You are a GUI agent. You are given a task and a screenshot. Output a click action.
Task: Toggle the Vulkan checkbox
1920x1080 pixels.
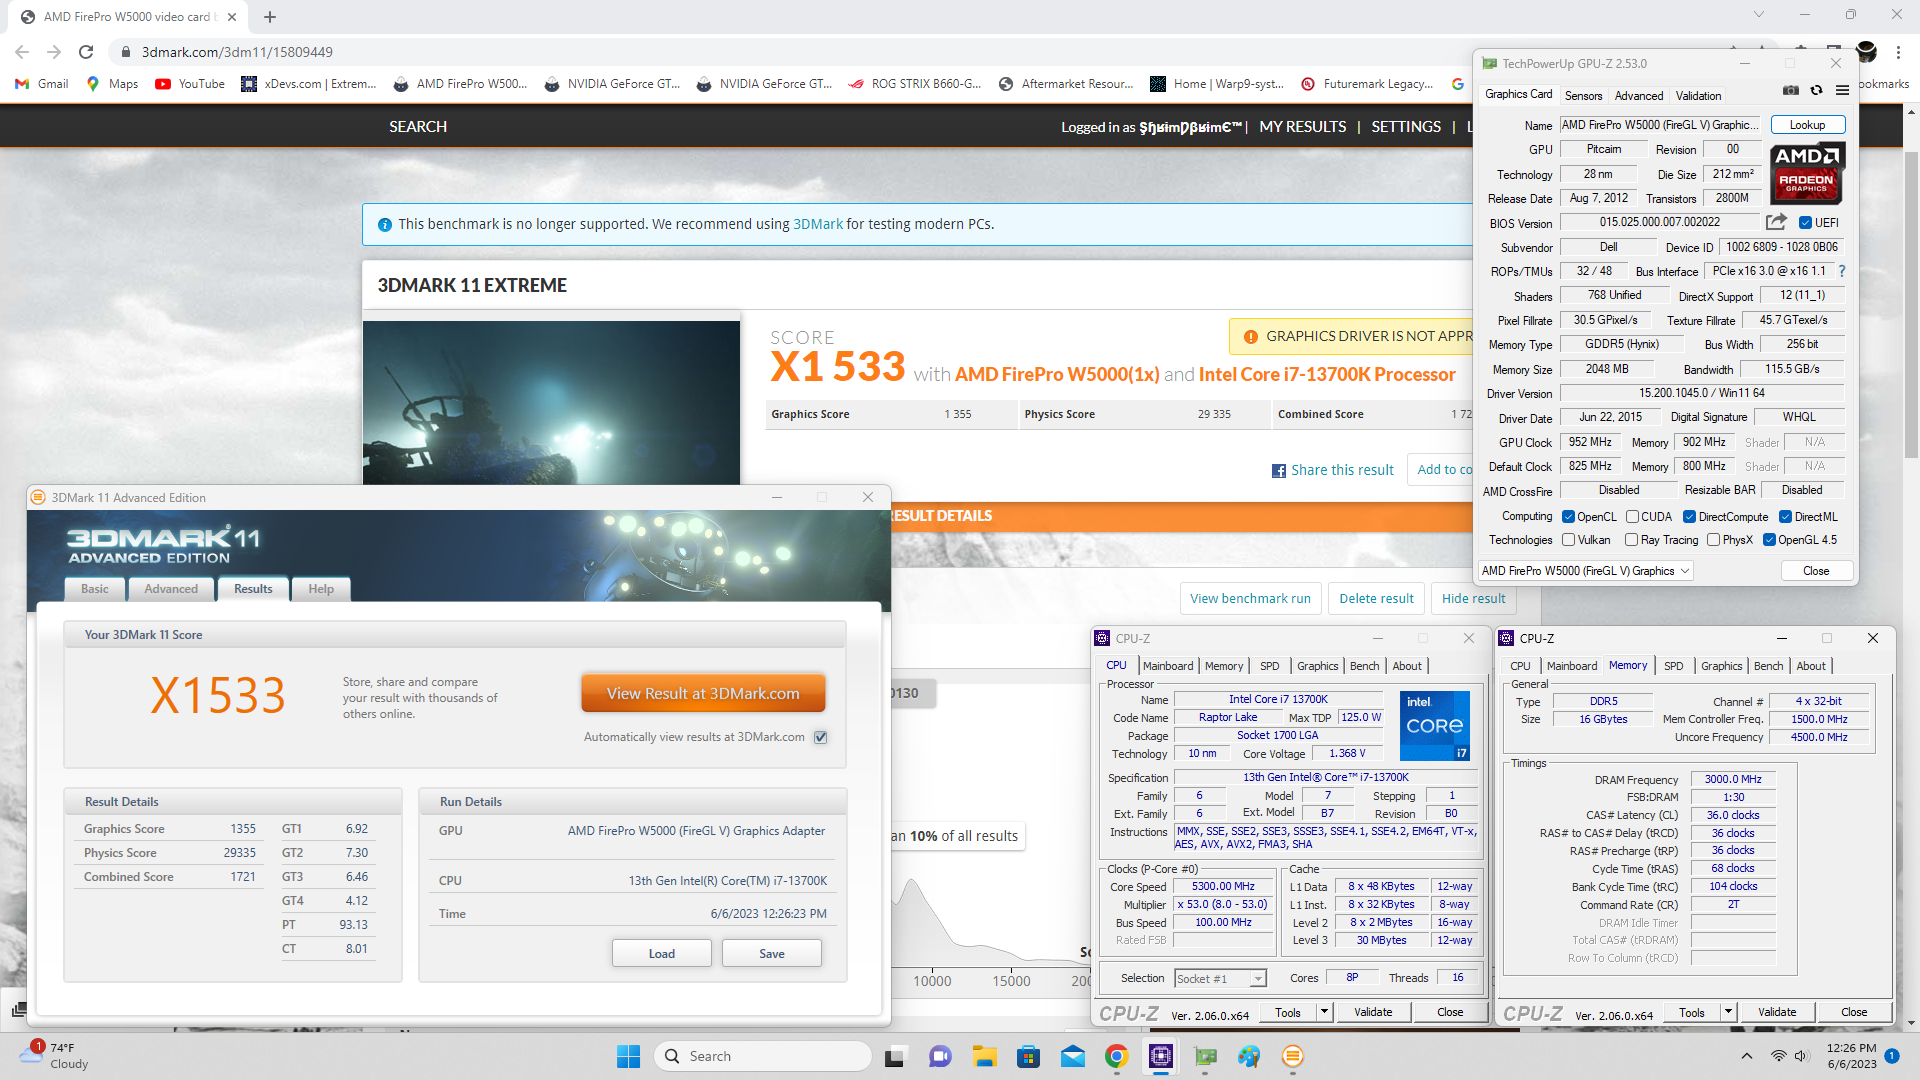pos(1568,540)
